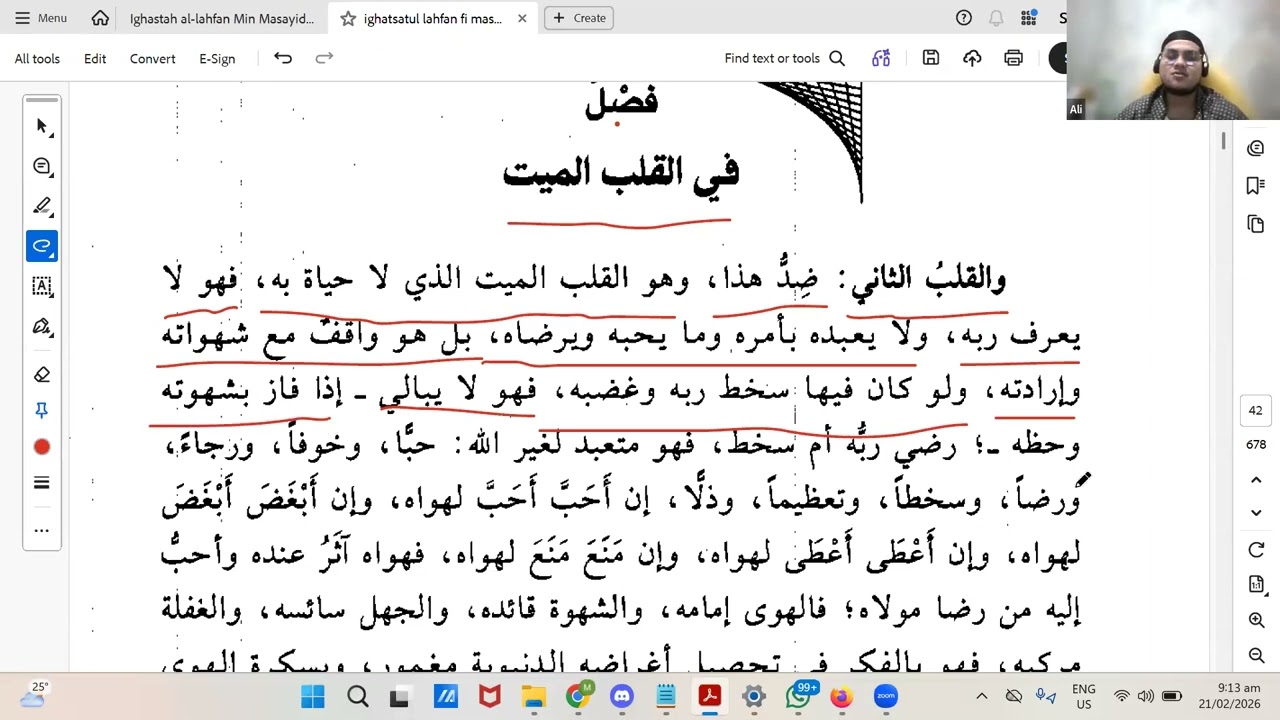Go to Acrobat Home icon
Screen dimensions: 1280x720
point(100,18)
